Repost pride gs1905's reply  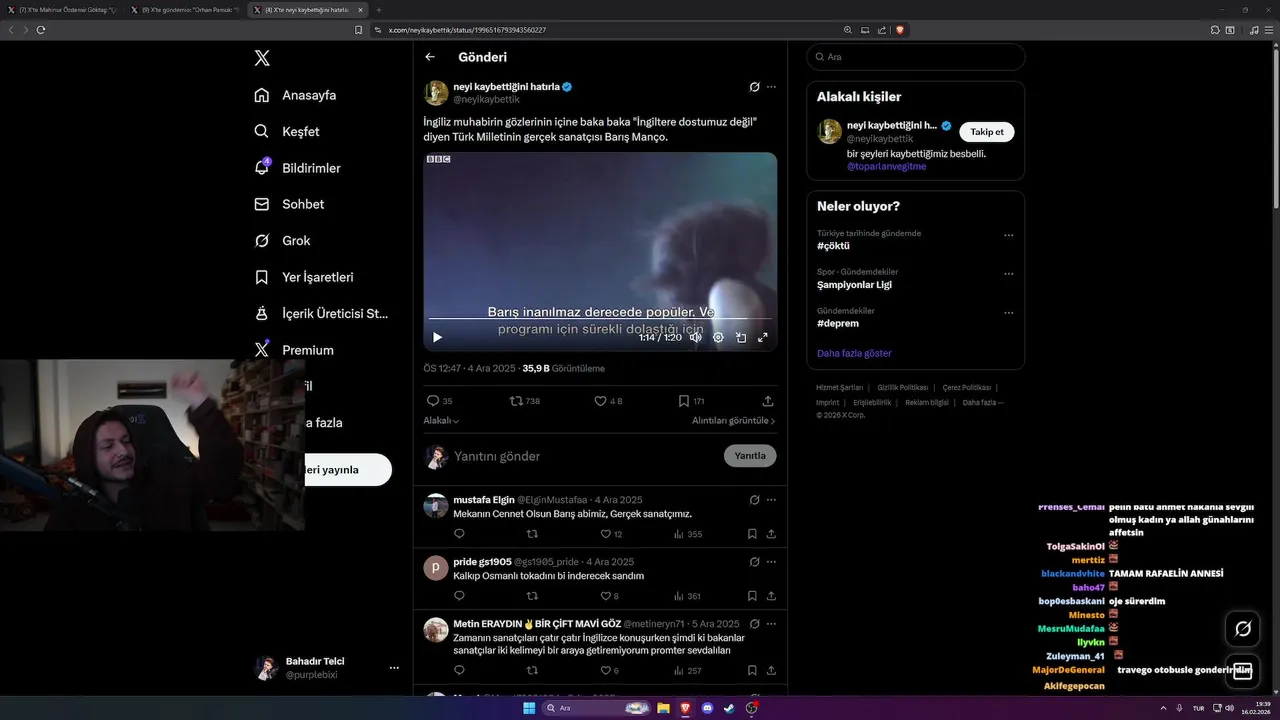click(x=532, y=596)
